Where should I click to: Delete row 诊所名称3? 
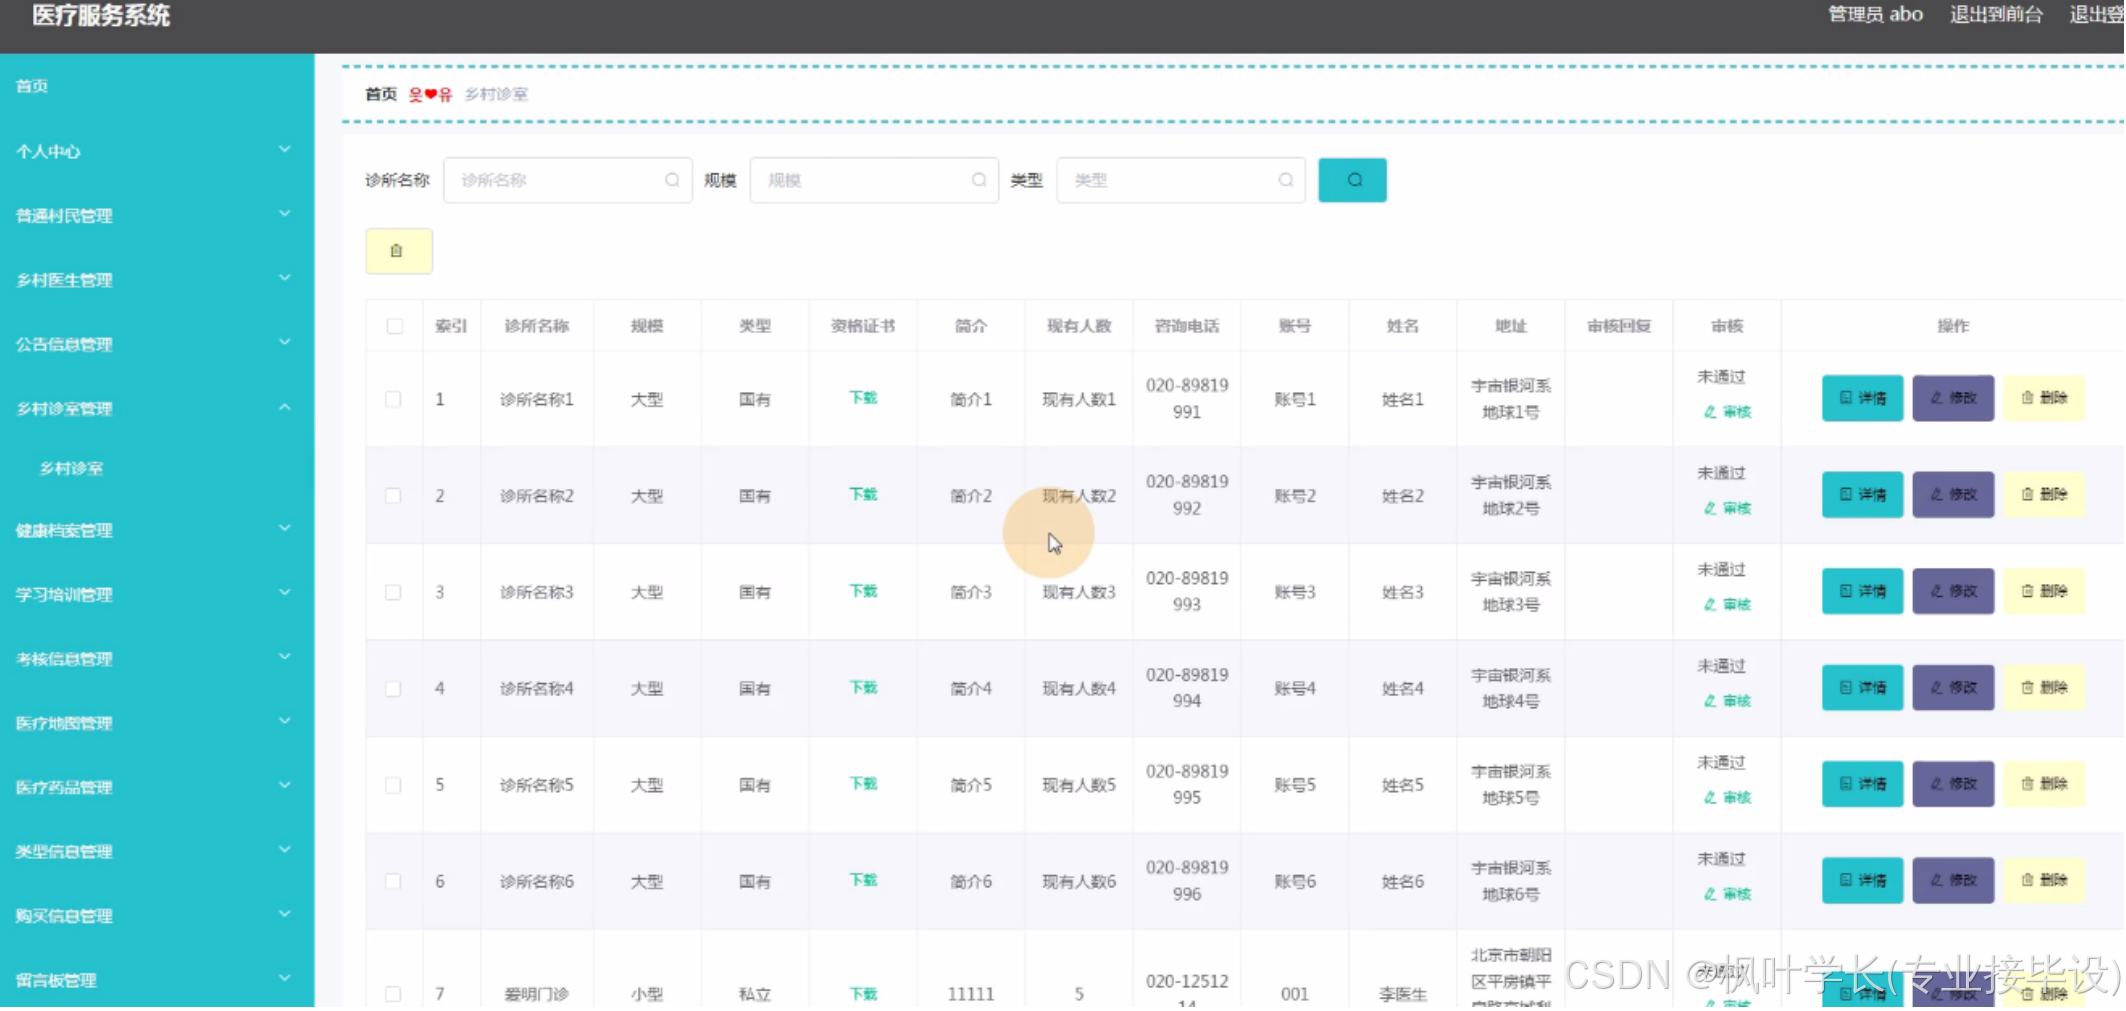pos(2044,591)
